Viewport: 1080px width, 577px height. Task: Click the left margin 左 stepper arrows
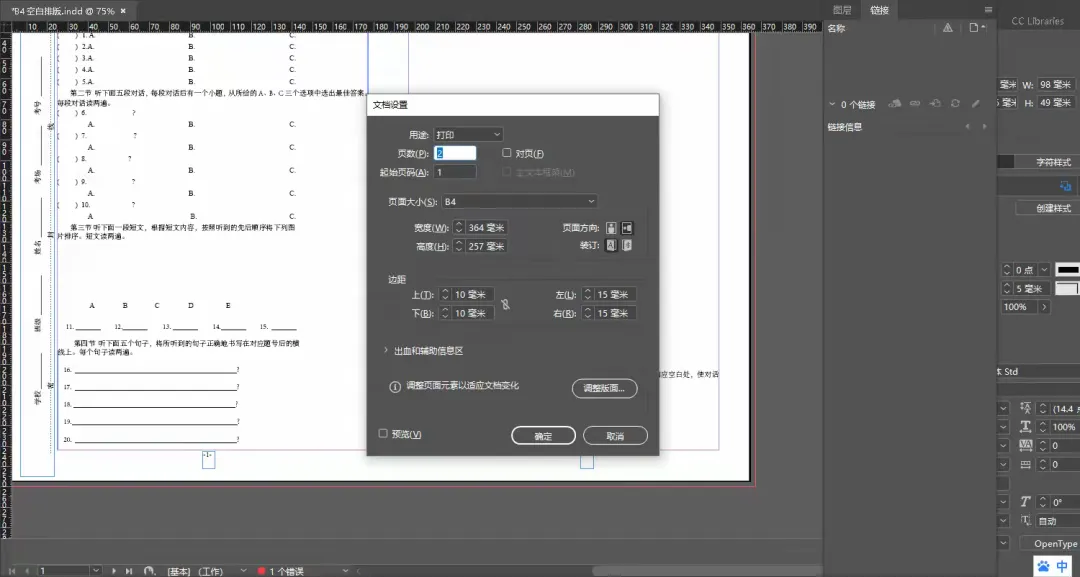click(588, 295)
